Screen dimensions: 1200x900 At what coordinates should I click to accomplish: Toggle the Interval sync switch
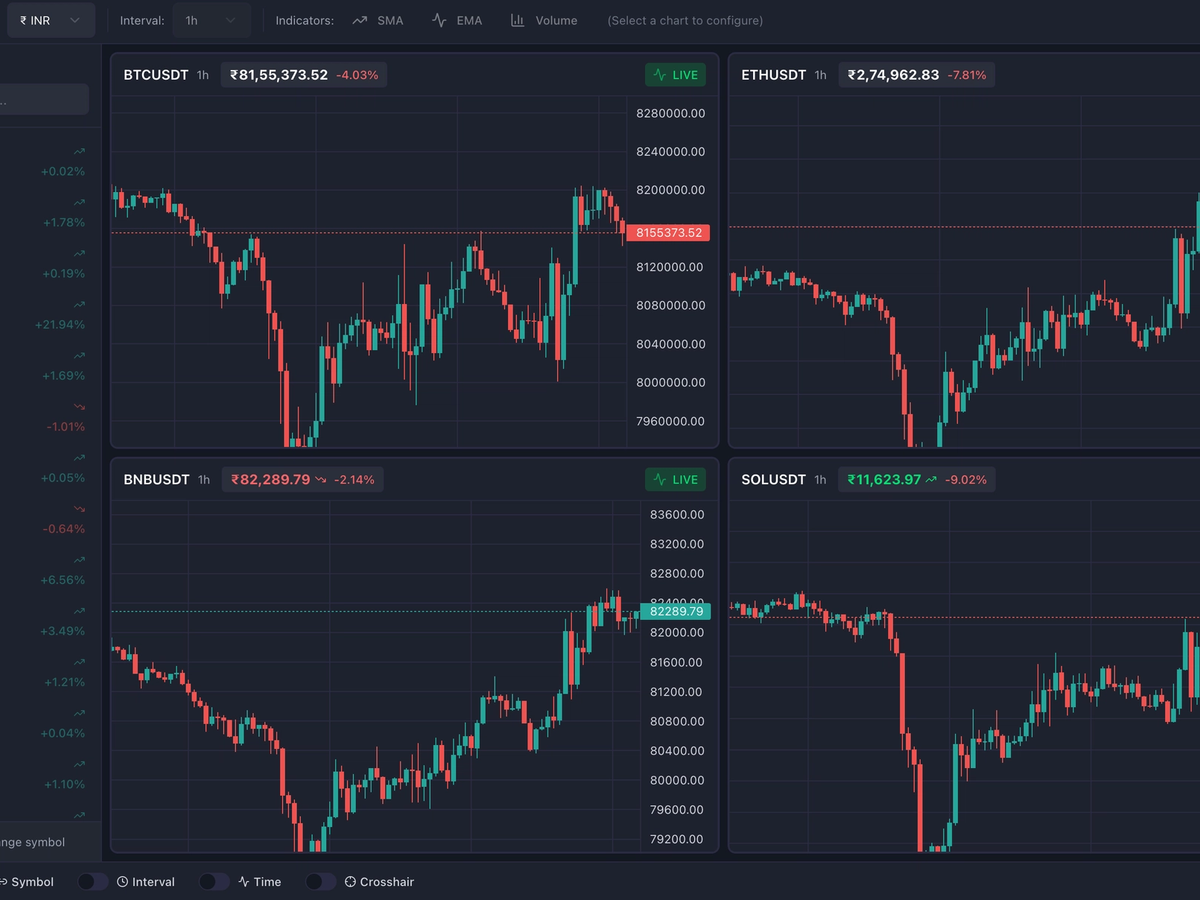[x=93, y=881]
